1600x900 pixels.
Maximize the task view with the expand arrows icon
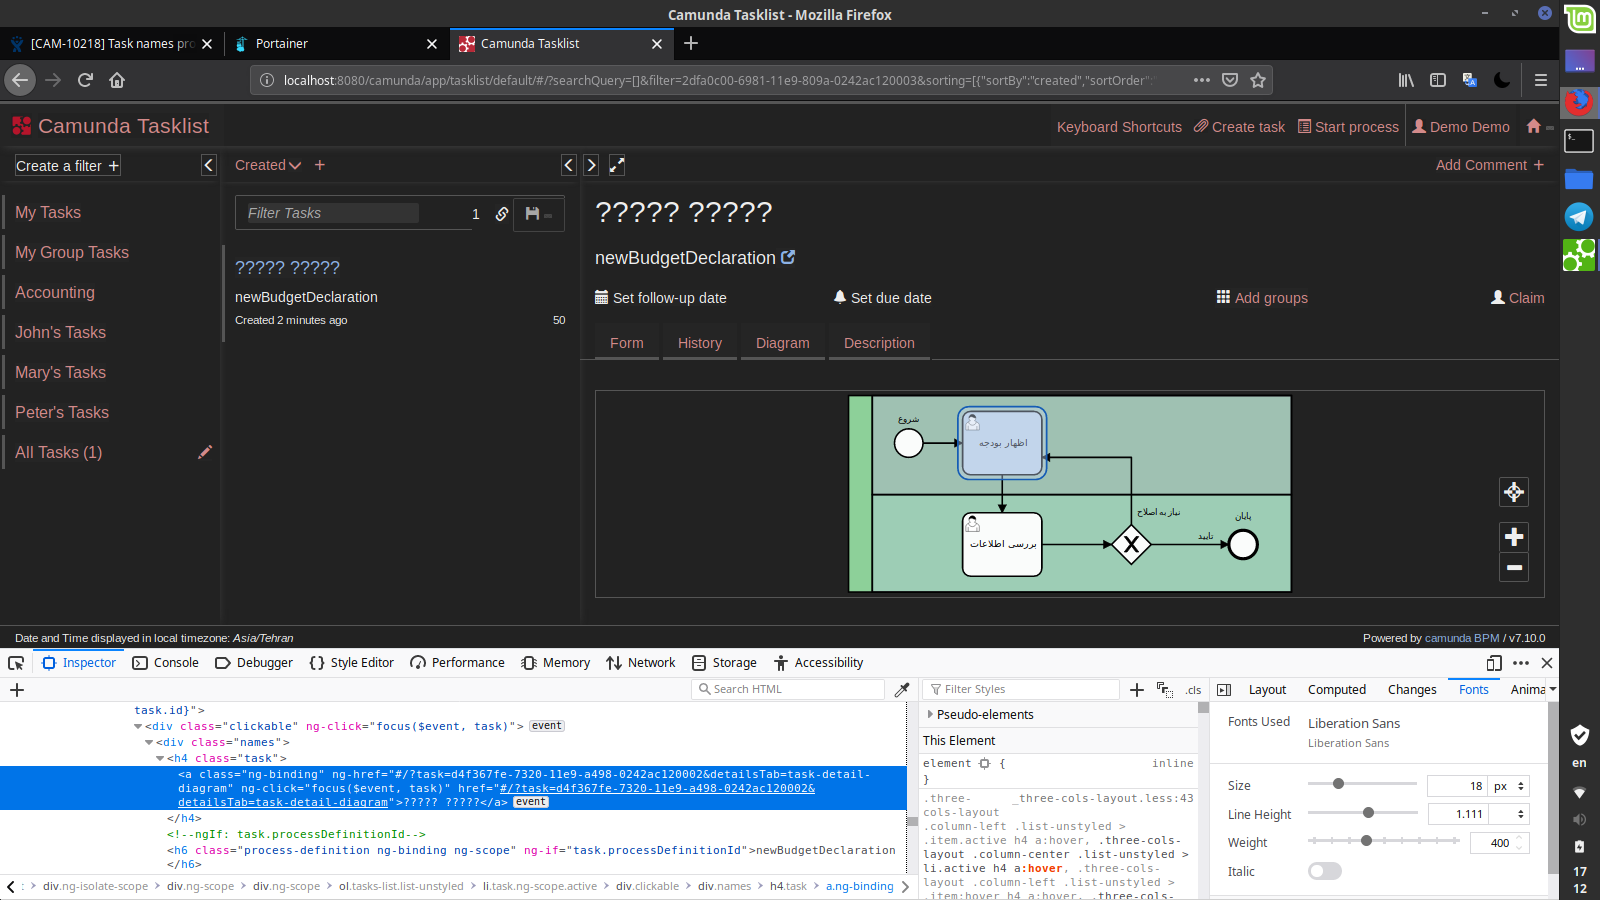click(617, 165)
